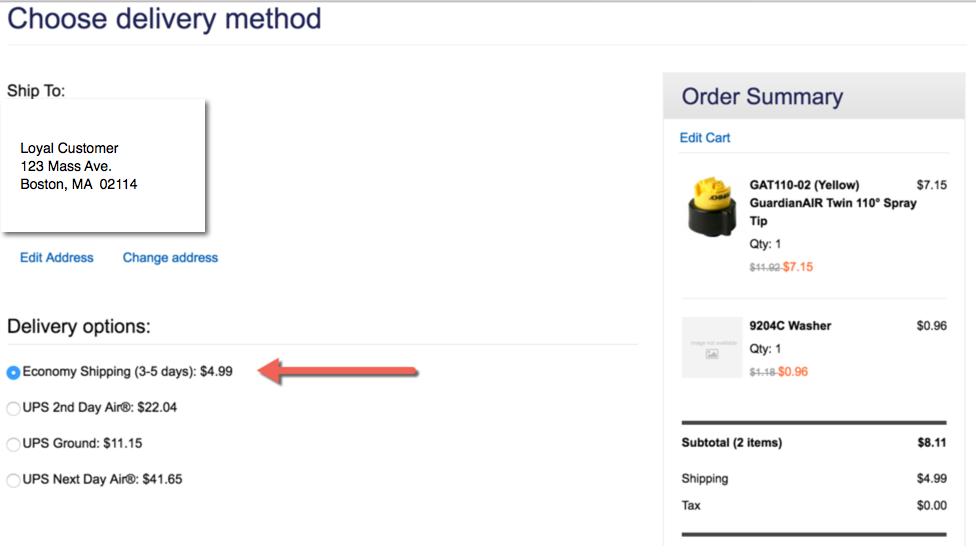Open the GAT110-02 (Yellow) product title
Viewport: 976px width, 546px height.
pos(804,185)
